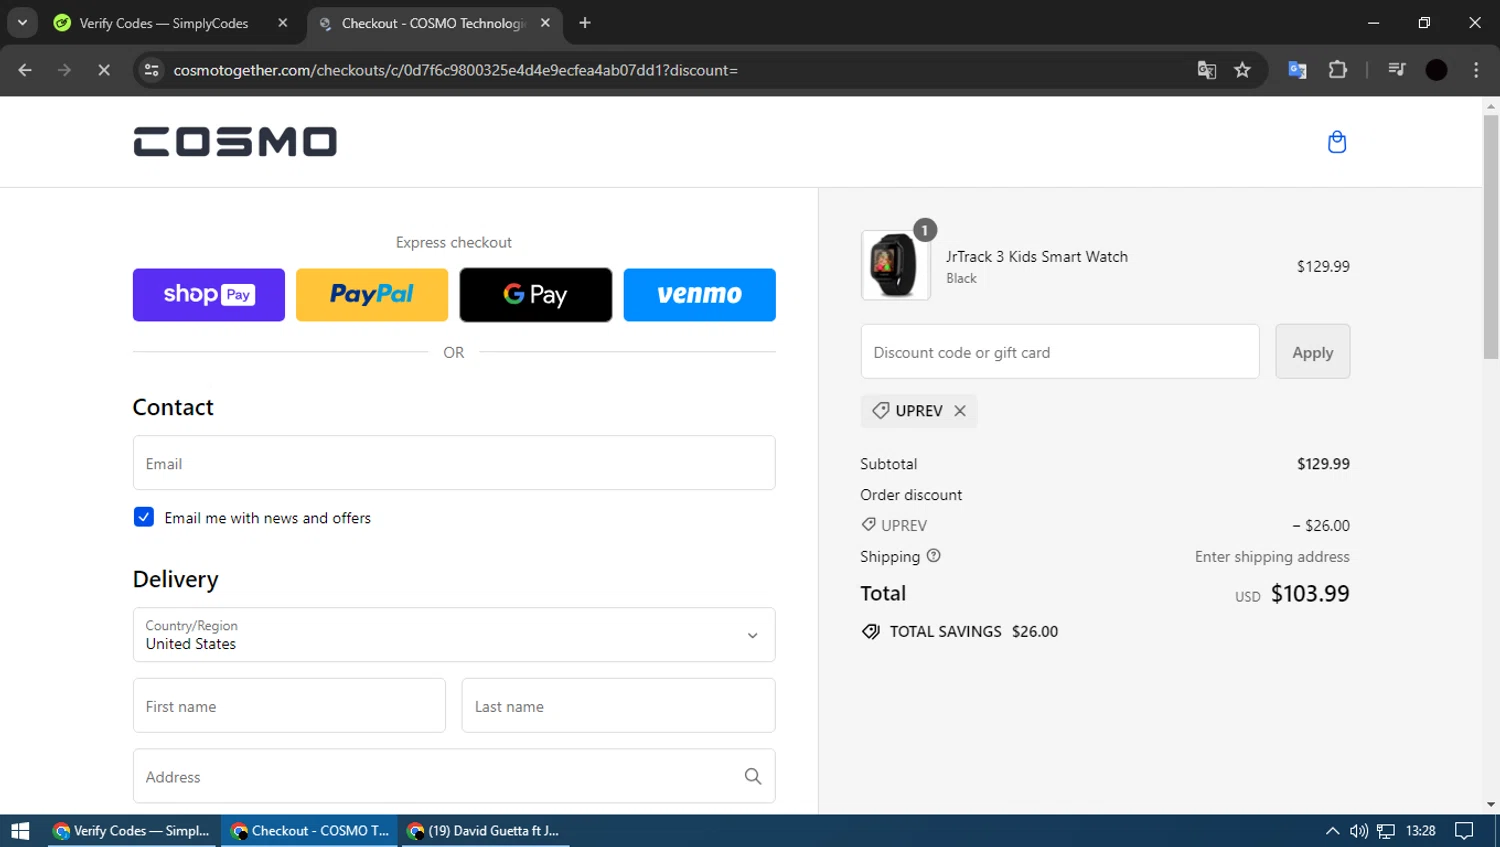The height and width of the screenshot is (847, 1500).
Task: Open Checkout COSMO taskbar window
Action: coord(310,831)
